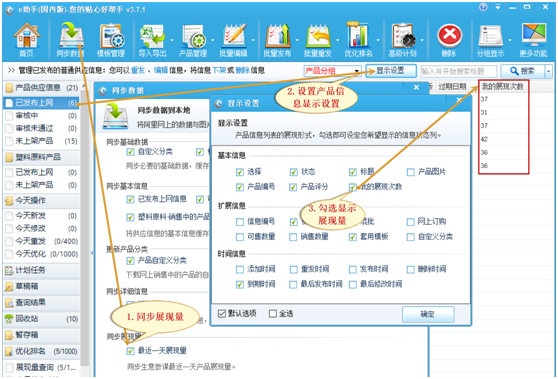Click the 显示设置 button

[x=391, y=71]
